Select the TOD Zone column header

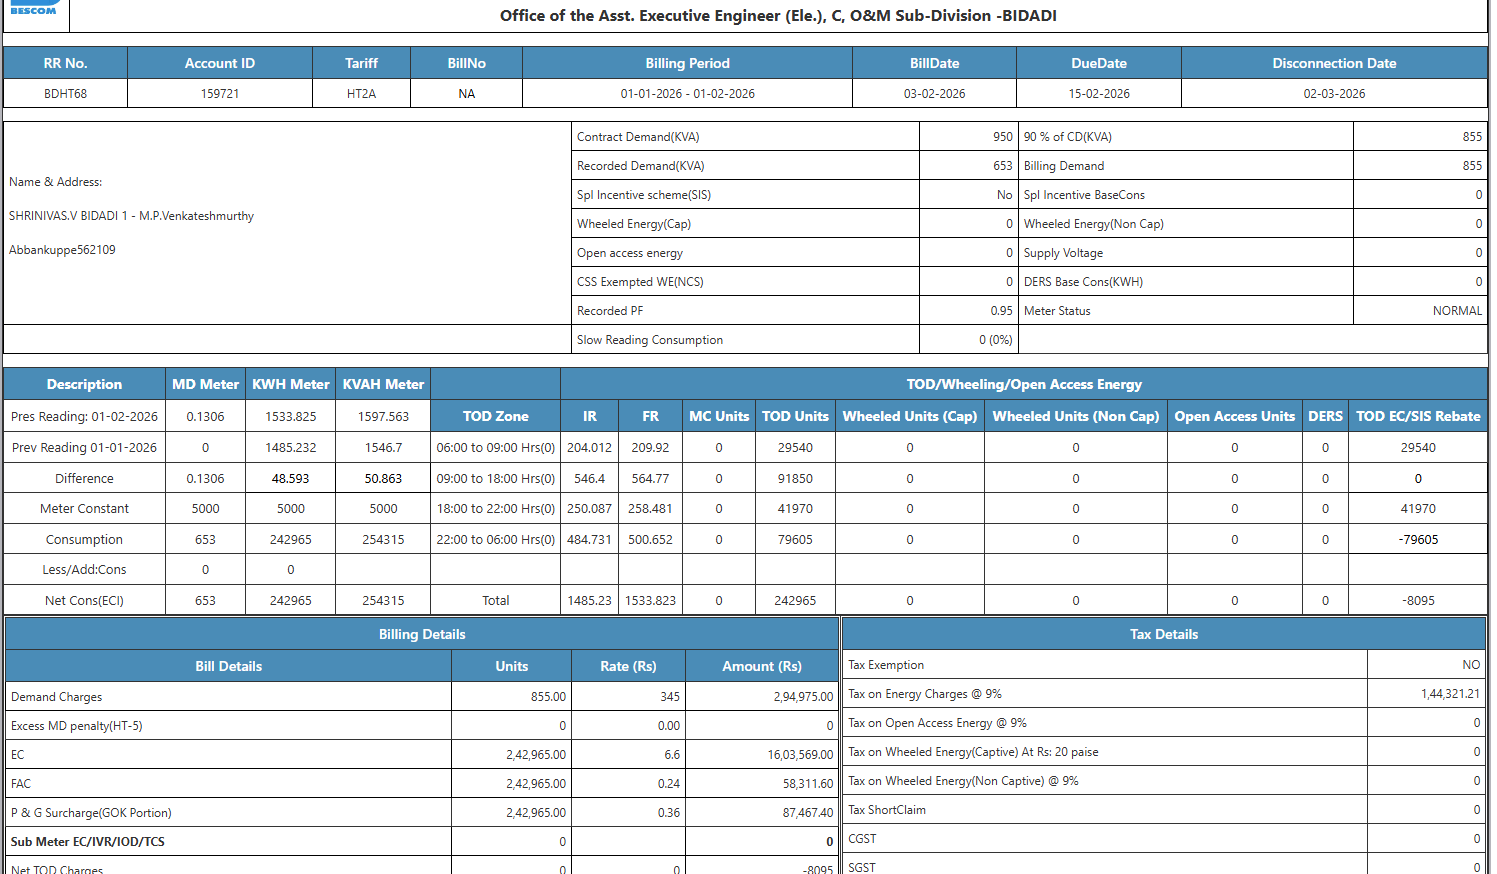pos(495,416)
